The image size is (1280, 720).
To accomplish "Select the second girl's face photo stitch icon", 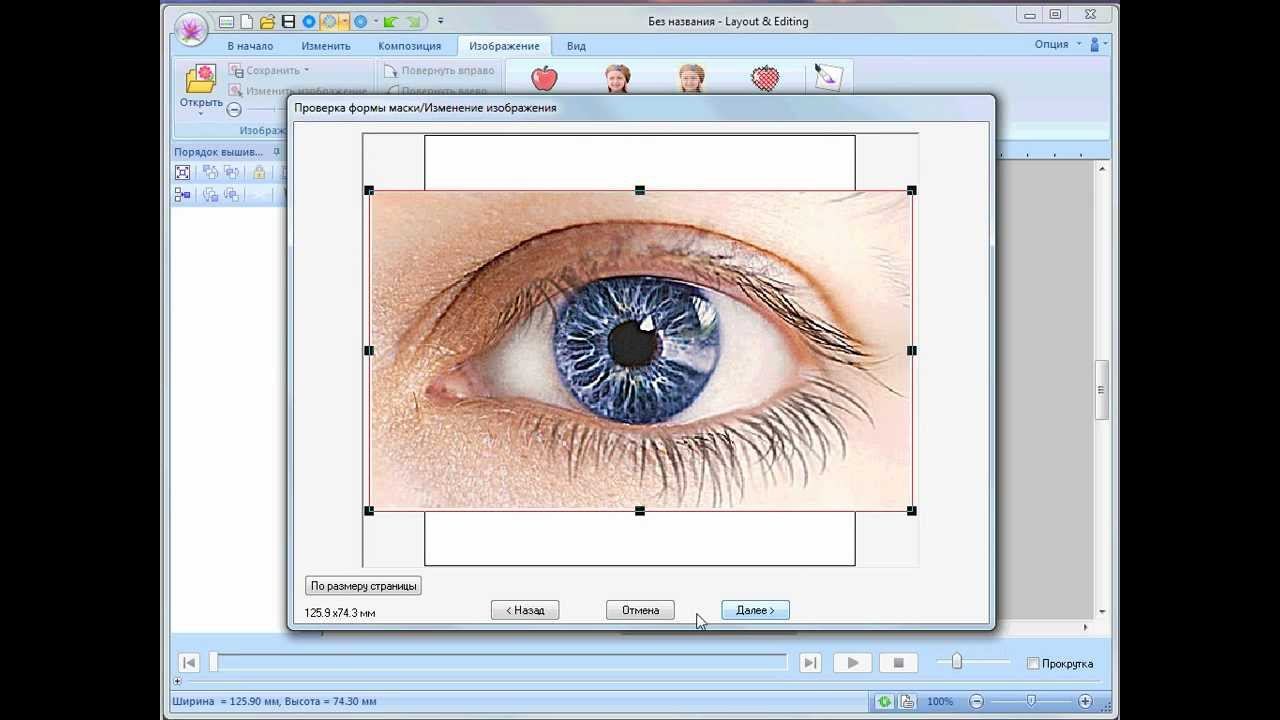I will pos(691,78).
